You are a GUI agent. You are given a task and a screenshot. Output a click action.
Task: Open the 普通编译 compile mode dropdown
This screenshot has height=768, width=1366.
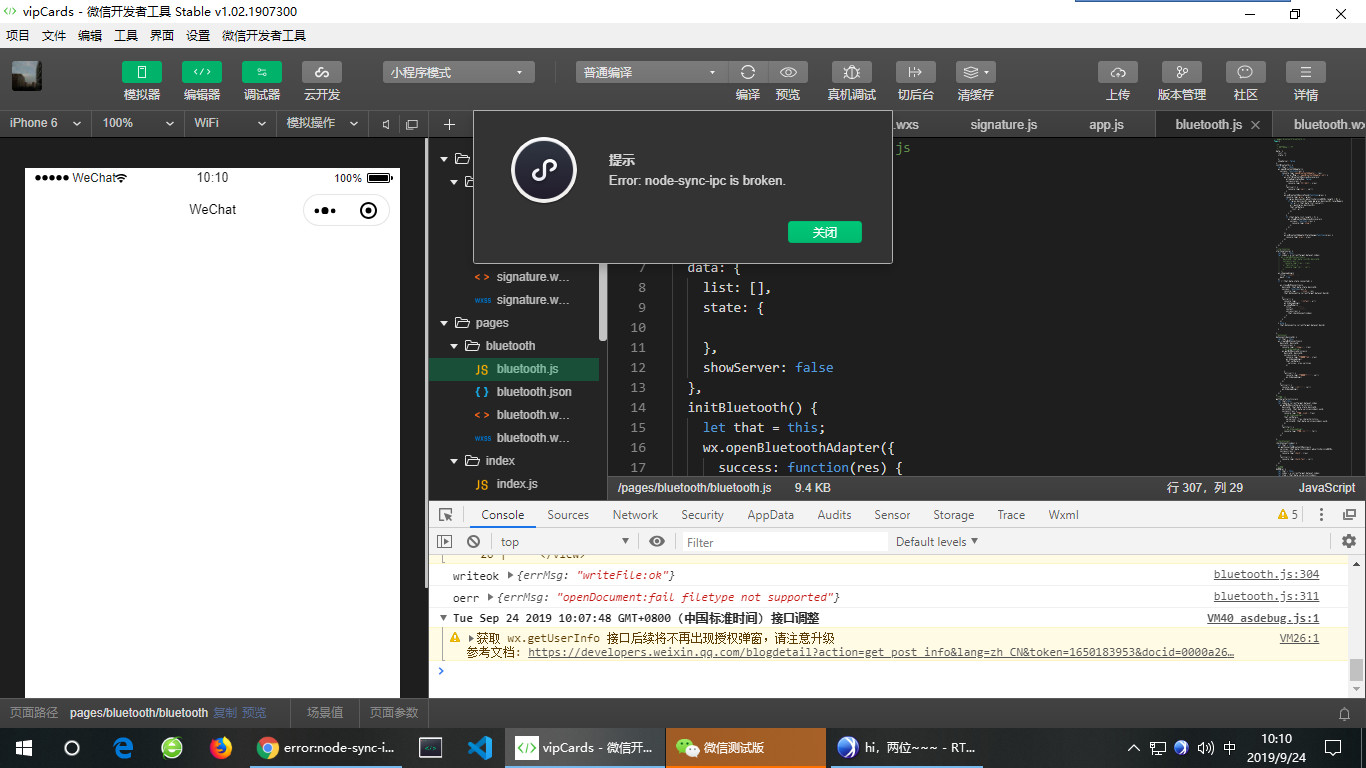click(x=651, y=72)
